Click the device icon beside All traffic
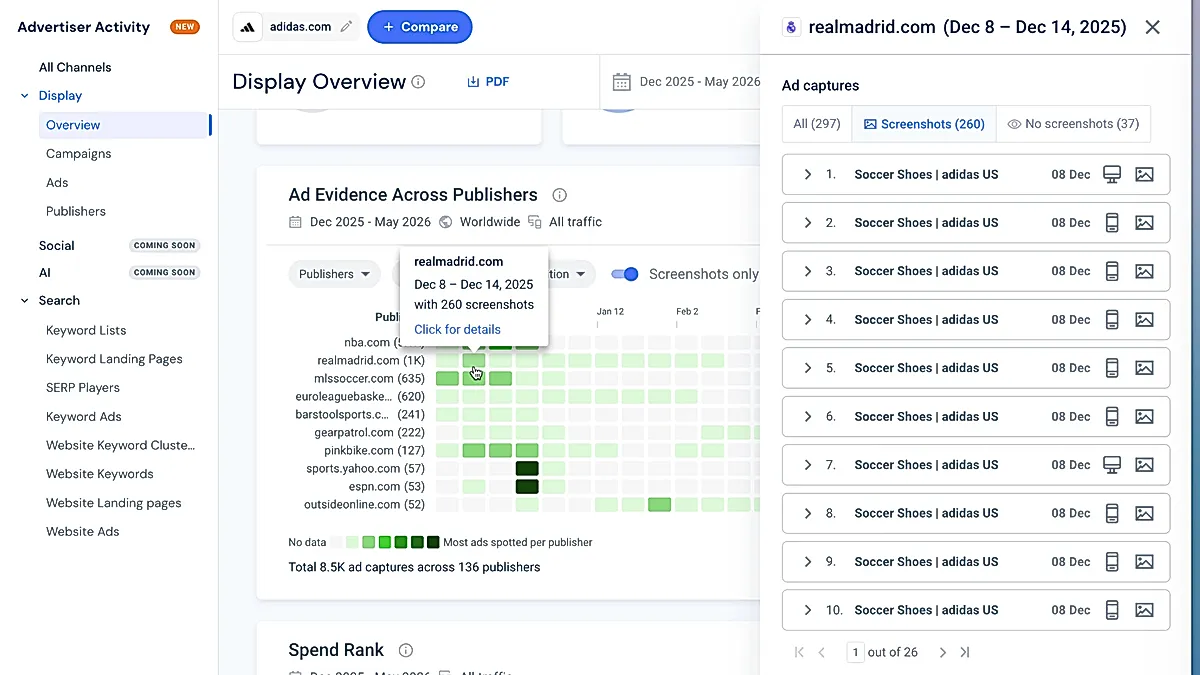This screenshot has height=675, width=1200. tap(535, 222)
